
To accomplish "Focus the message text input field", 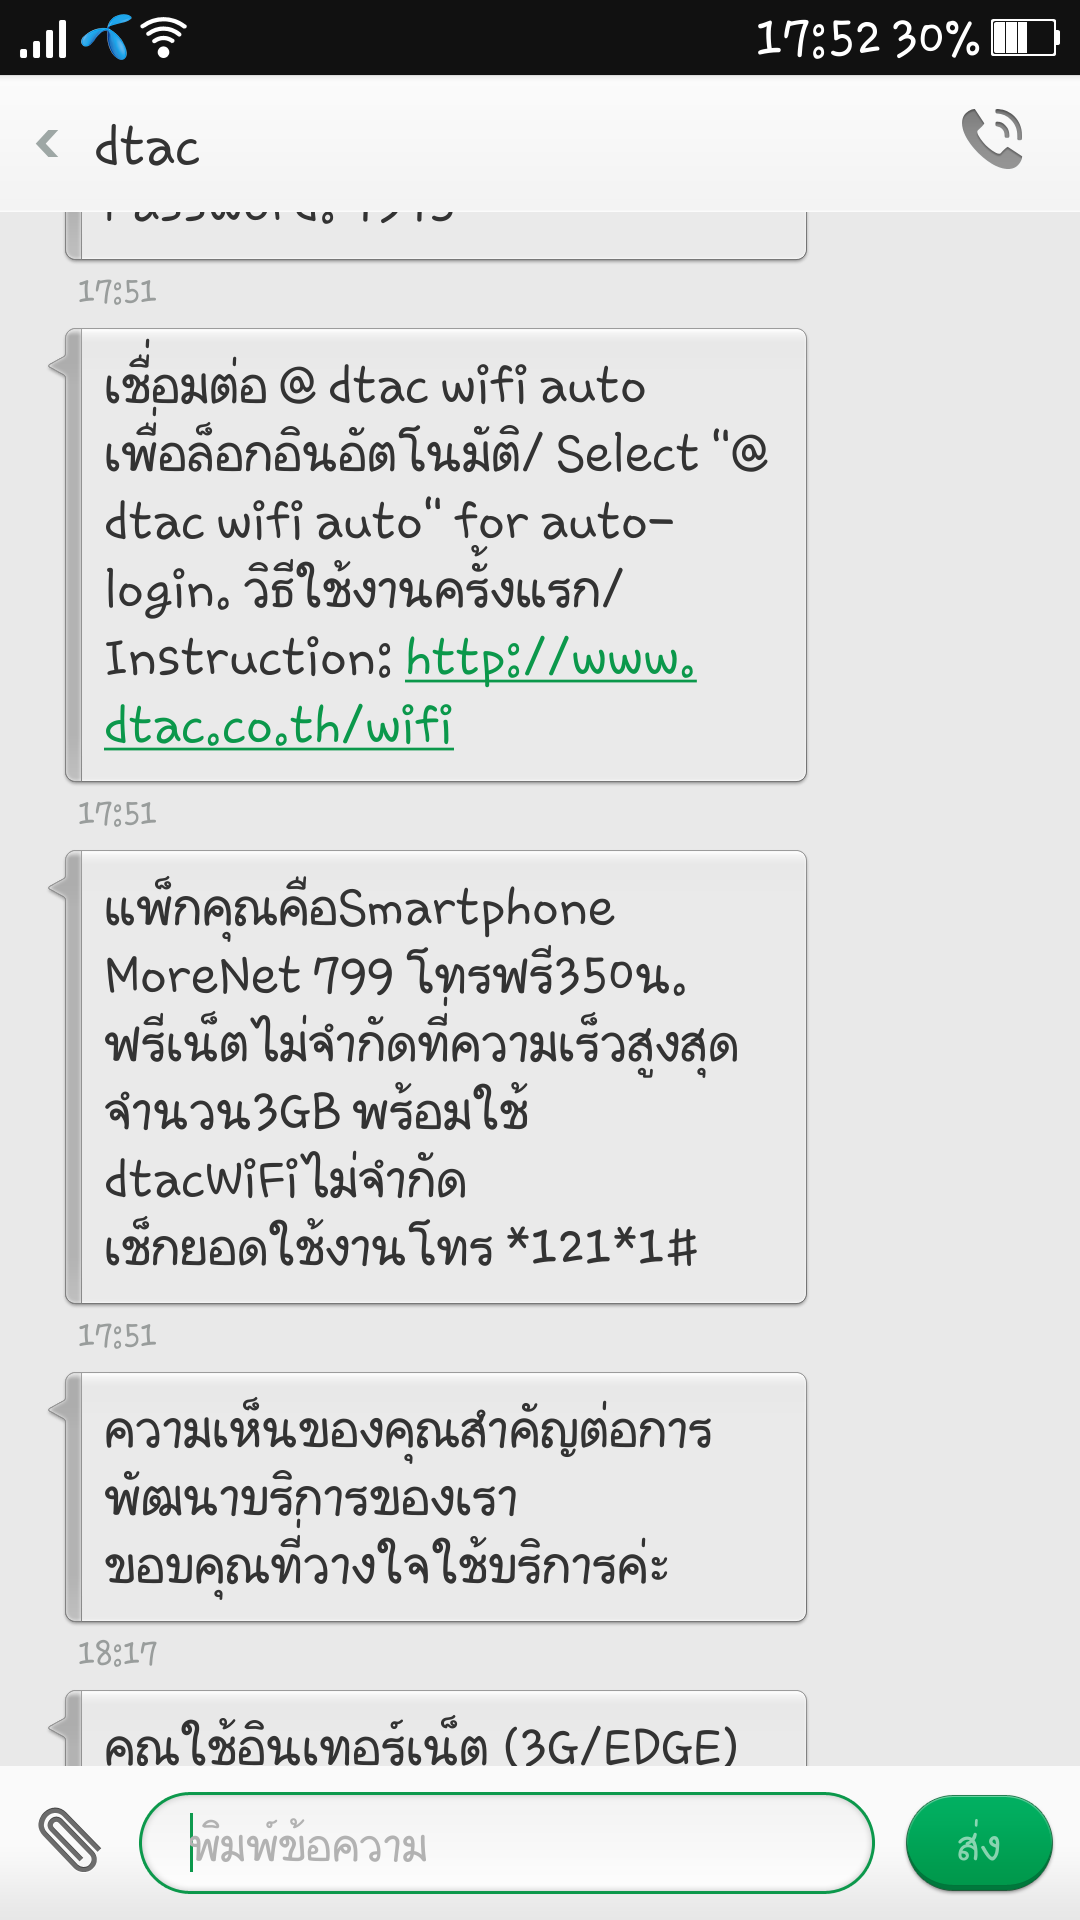I will [x=507, y=1843].
